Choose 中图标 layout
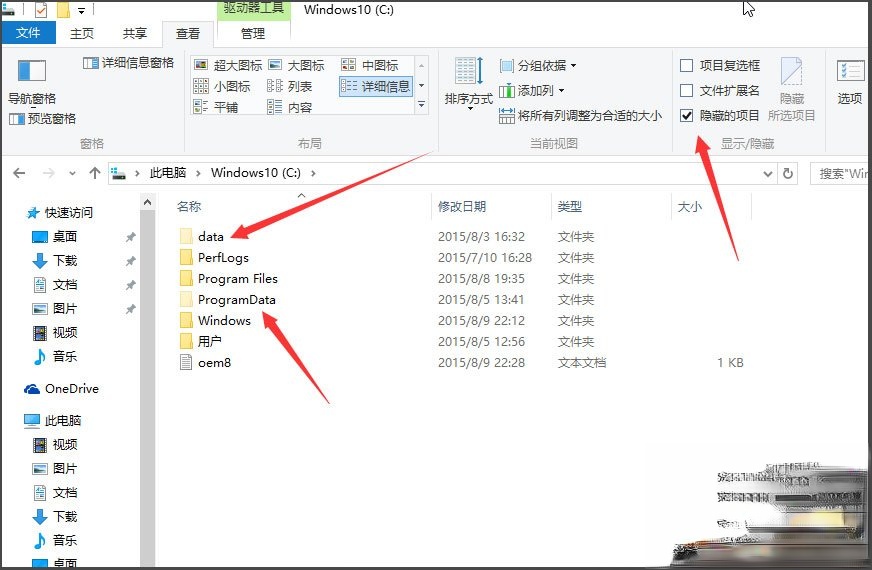 pyautogui.click(x=370, y=65)
